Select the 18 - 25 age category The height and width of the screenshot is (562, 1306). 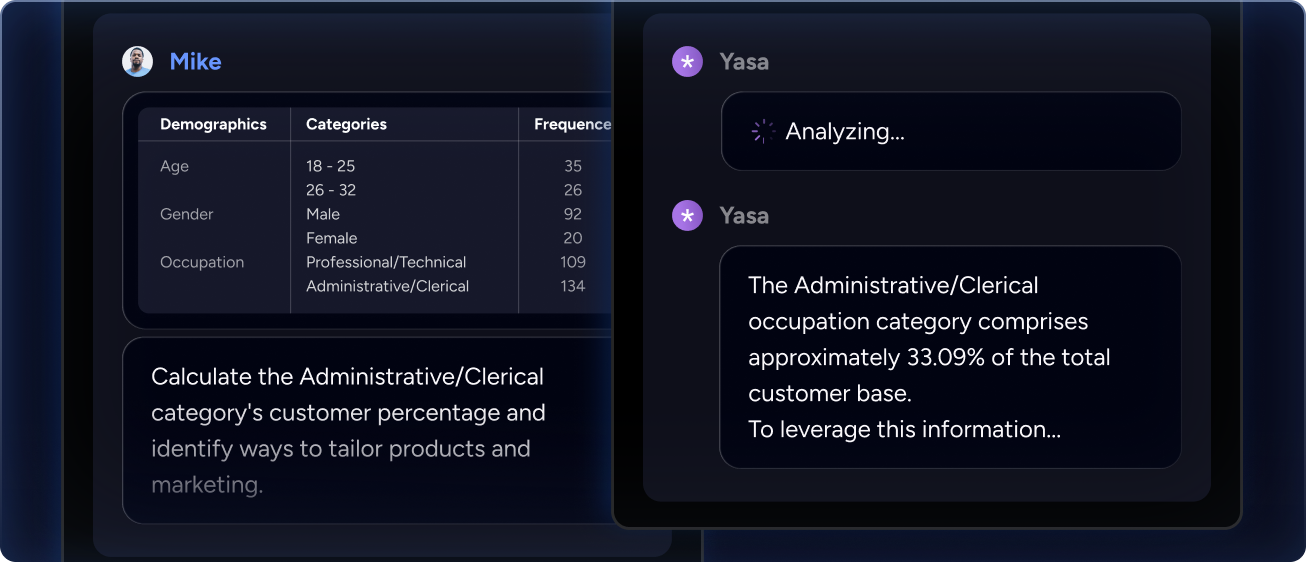tap(330, 166)
